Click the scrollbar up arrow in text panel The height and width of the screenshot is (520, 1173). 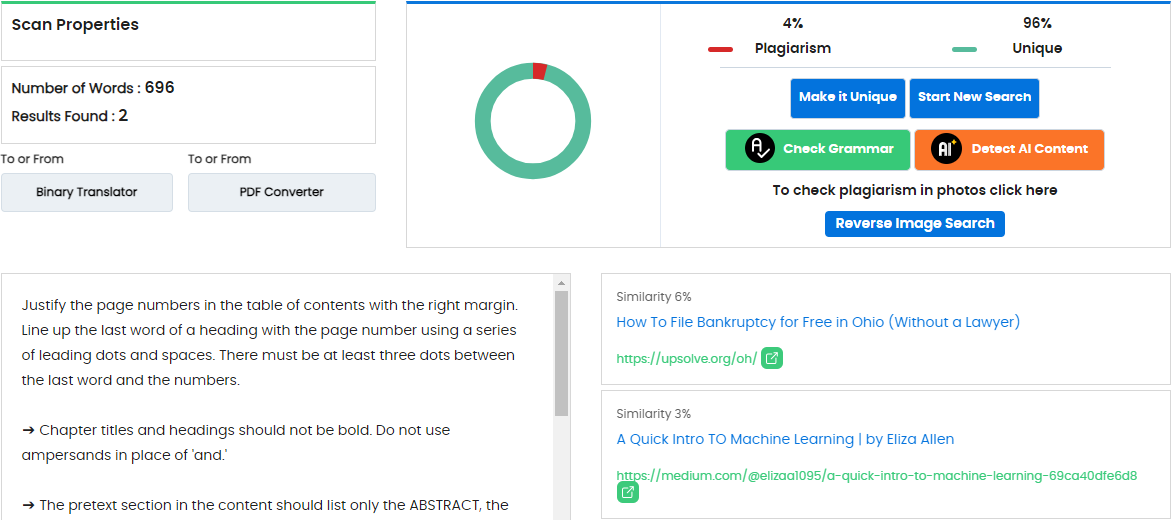click(561, 282)
